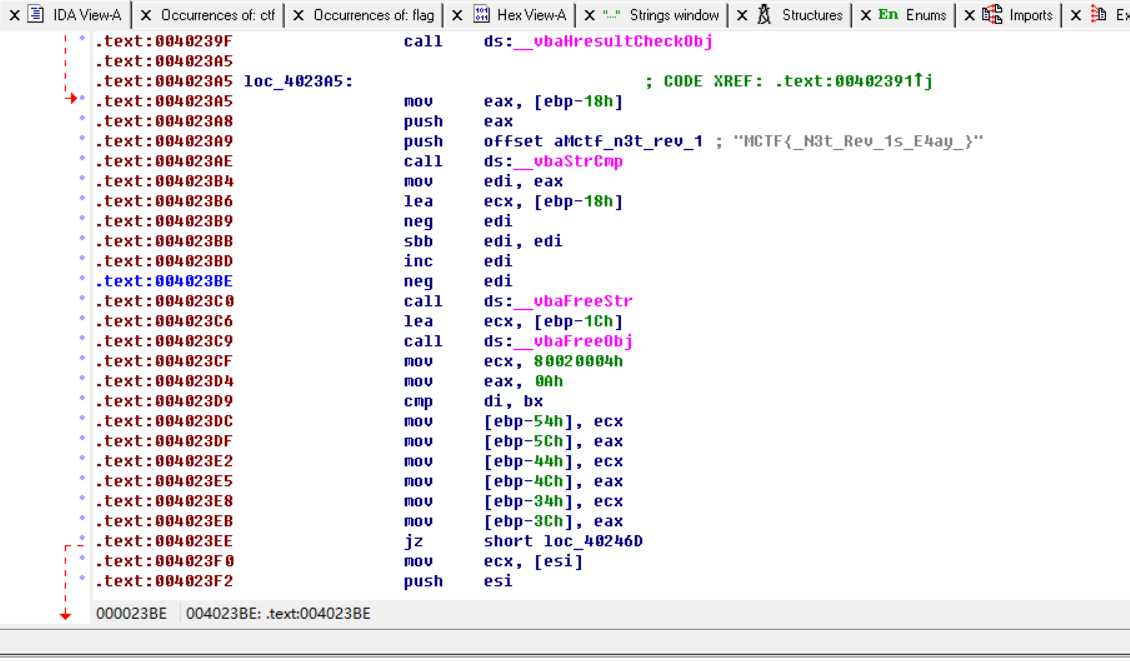The image size is (1130, 661).
Task: Click the inc edi instruction
Action: click(x=458, y=261)
